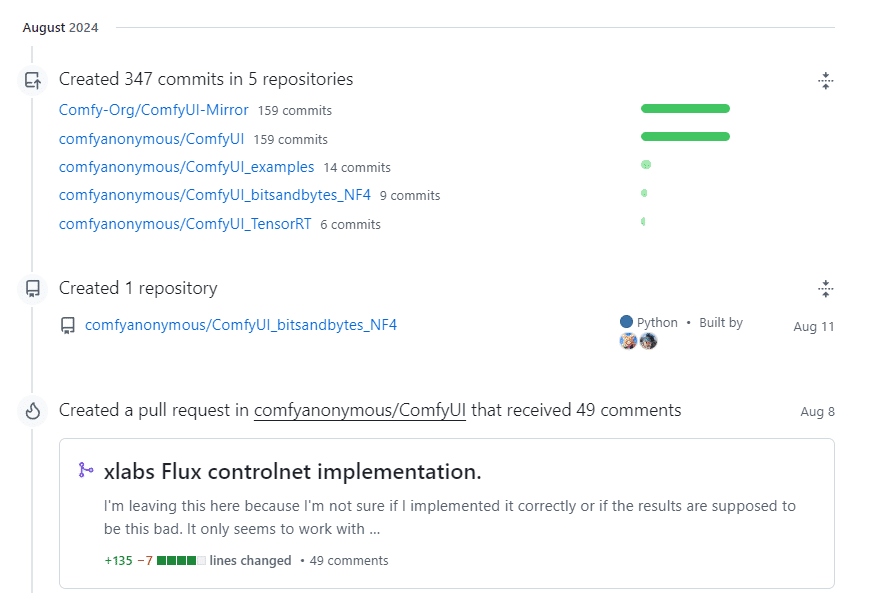
Task: Click the flame icon beside the pull request entry
Action: pyautogui.click(x=33, y=411)
